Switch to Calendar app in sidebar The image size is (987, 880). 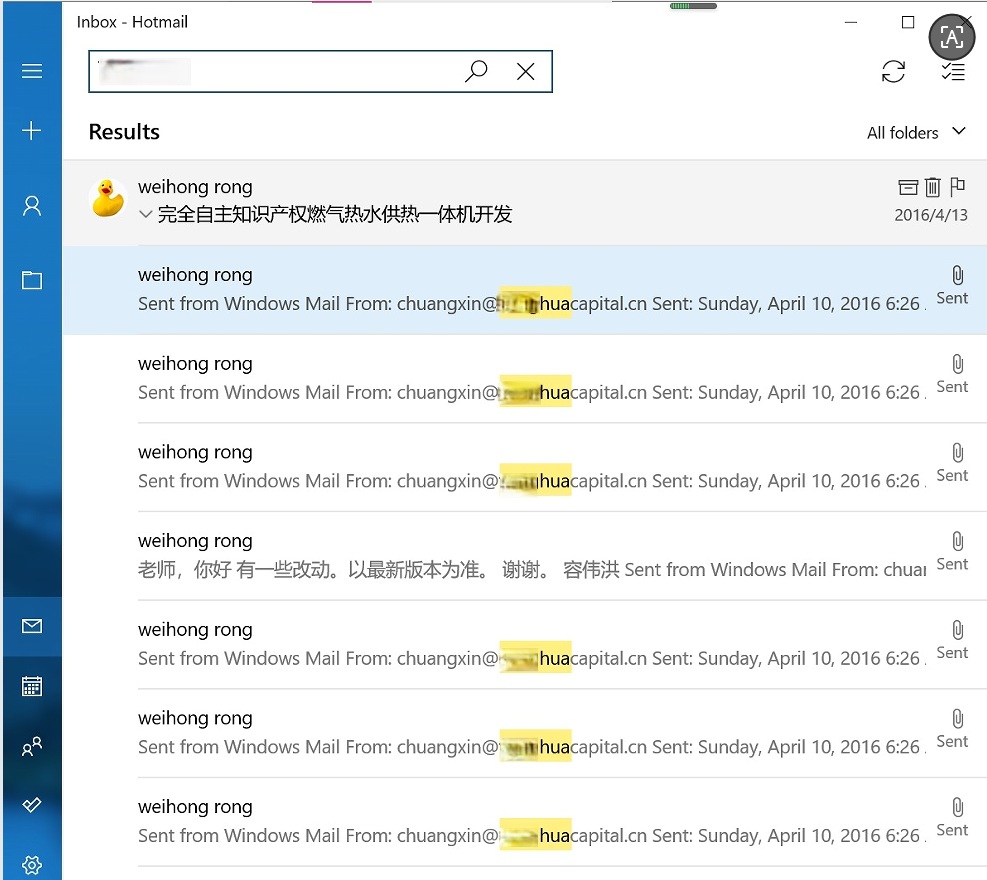(32, 686)
